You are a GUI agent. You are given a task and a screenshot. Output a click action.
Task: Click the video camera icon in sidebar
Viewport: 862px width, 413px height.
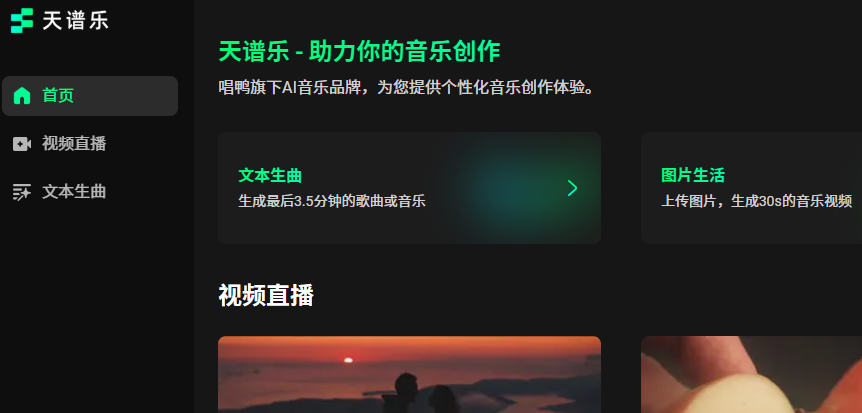(22, 144)
